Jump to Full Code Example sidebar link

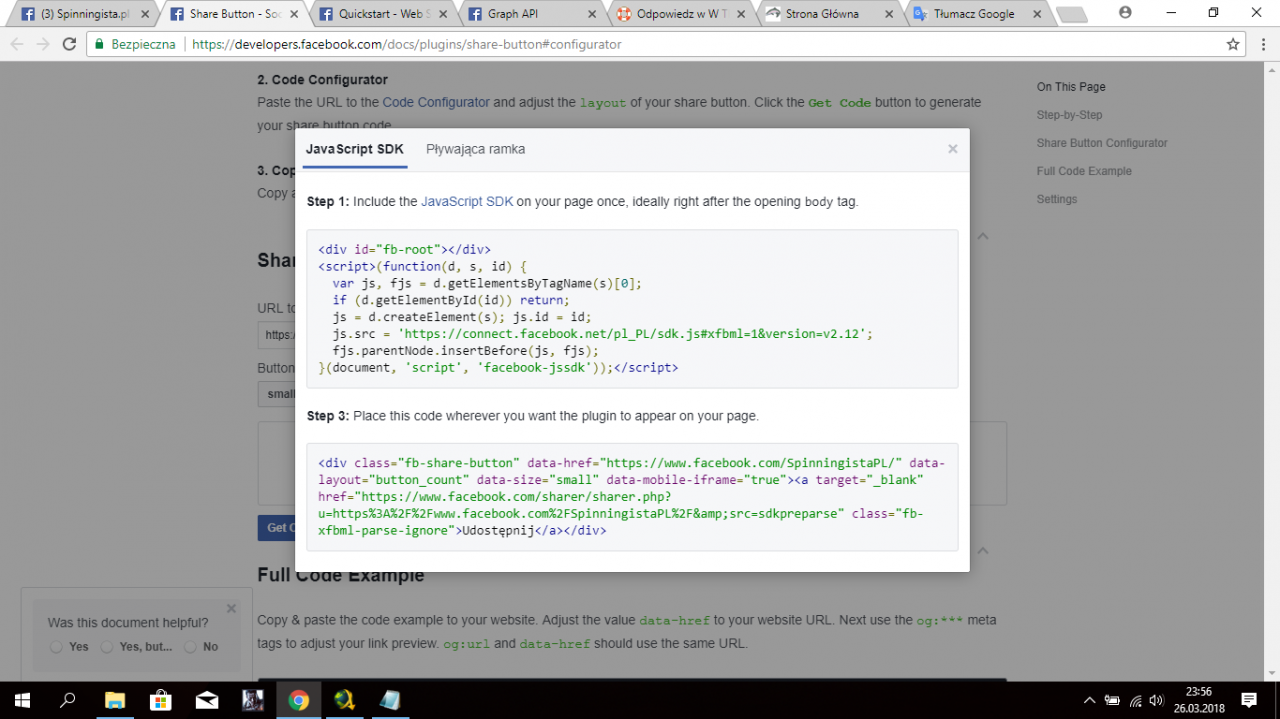[x=1084, y=171]
